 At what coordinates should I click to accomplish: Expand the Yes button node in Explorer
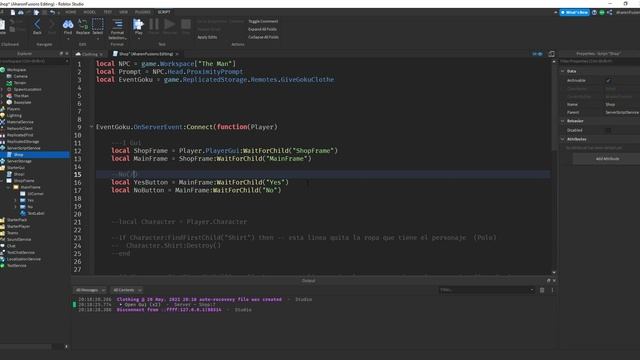pos(16,200)
